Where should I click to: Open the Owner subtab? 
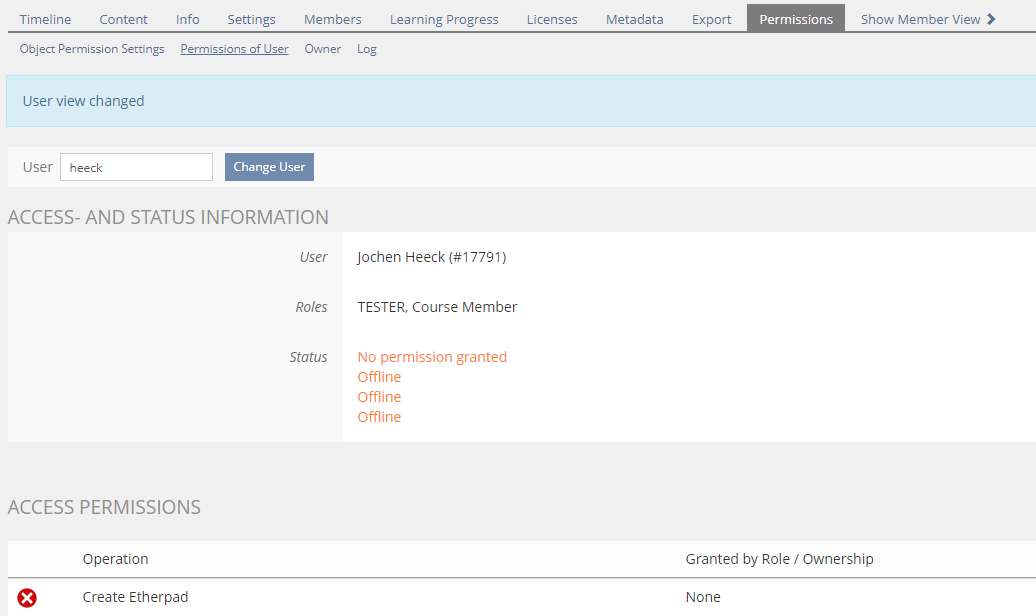tap(322, 49)
